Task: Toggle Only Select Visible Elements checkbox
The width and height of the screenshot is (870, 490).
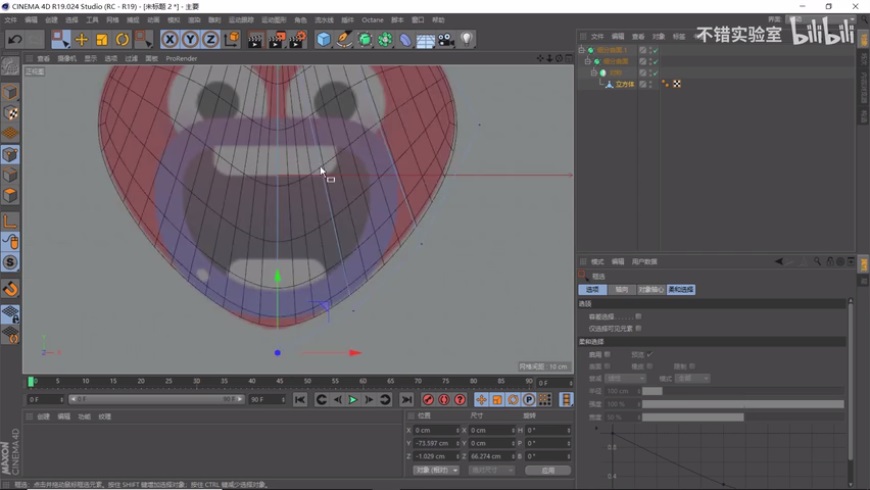Action: coord(639,329)
